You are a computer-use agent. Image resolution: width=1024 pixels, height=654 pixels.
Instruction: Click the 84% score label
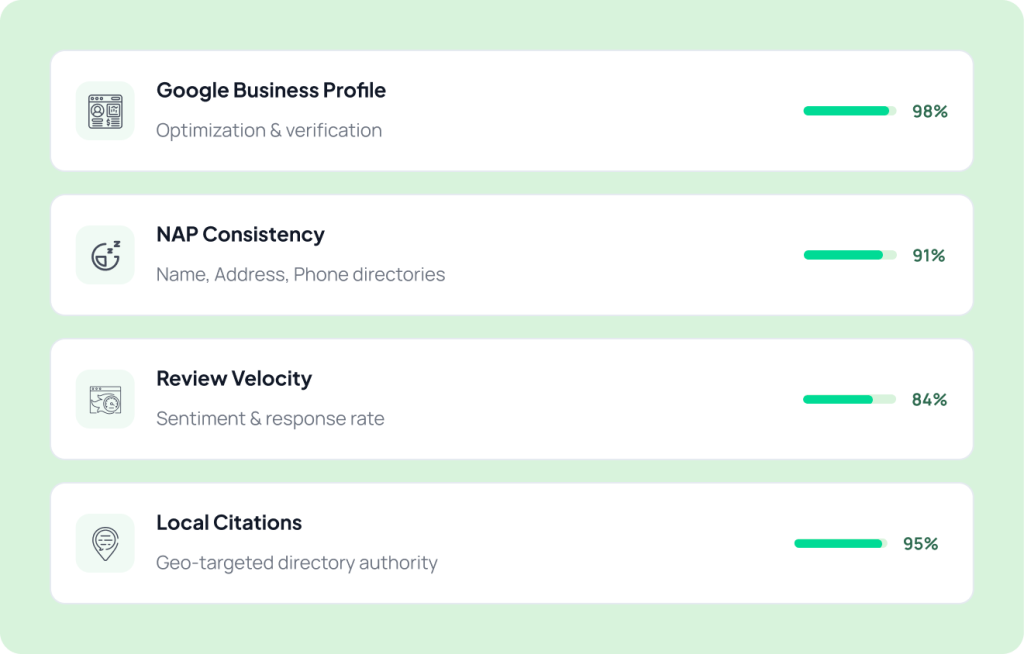tap(929, 400)
